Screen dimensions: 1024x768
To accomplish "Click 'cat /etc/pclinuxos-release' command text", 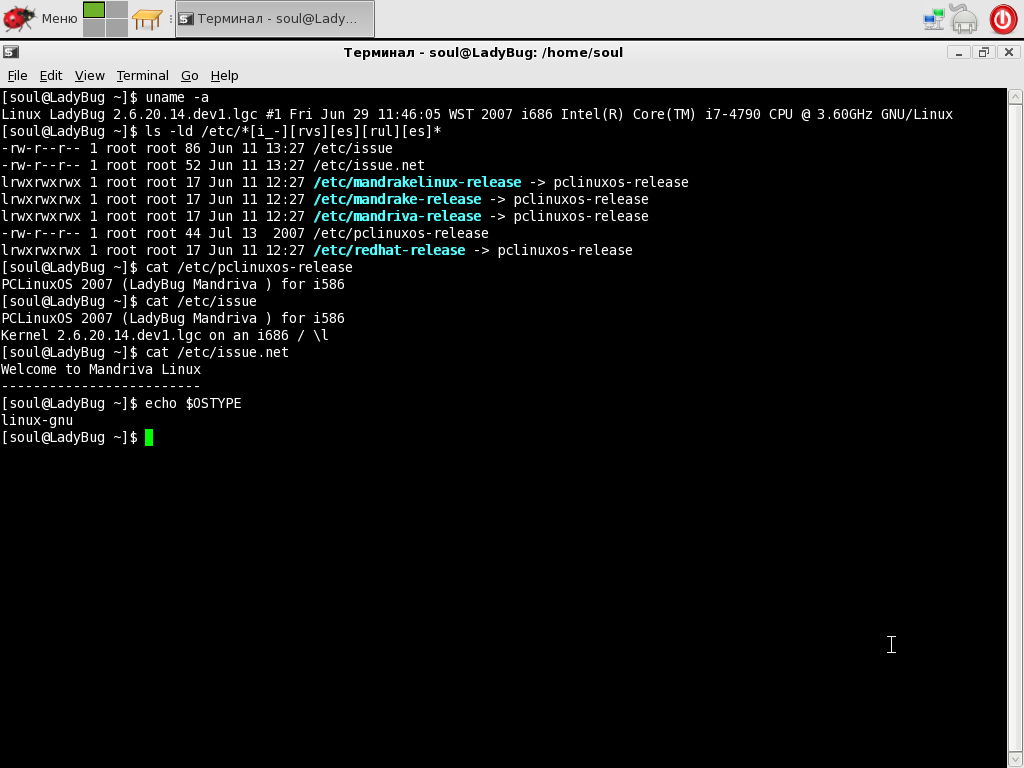I will [x=249, y=267].
